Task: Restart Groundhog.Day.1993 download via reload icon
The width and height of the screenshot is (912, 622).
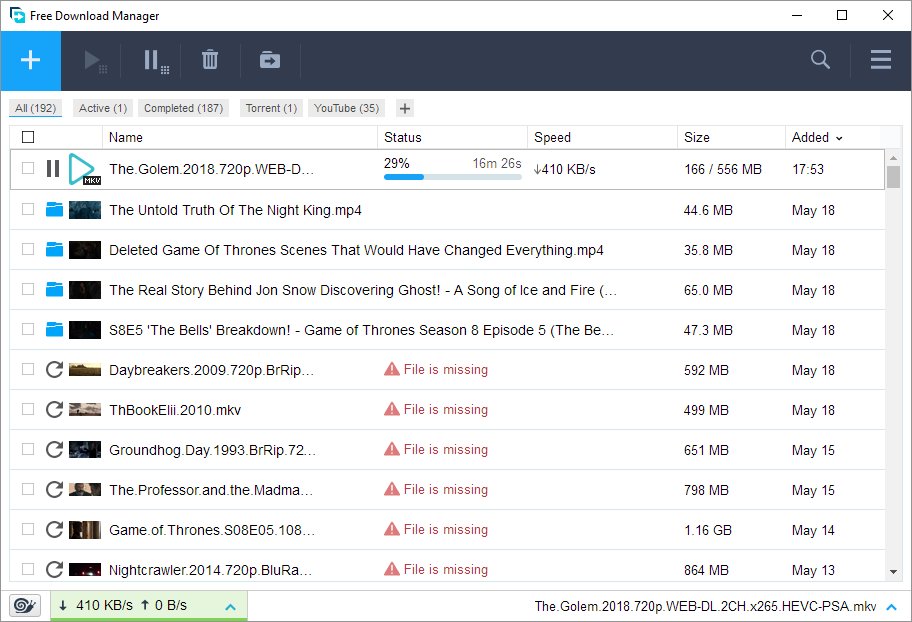Action: 54,449
